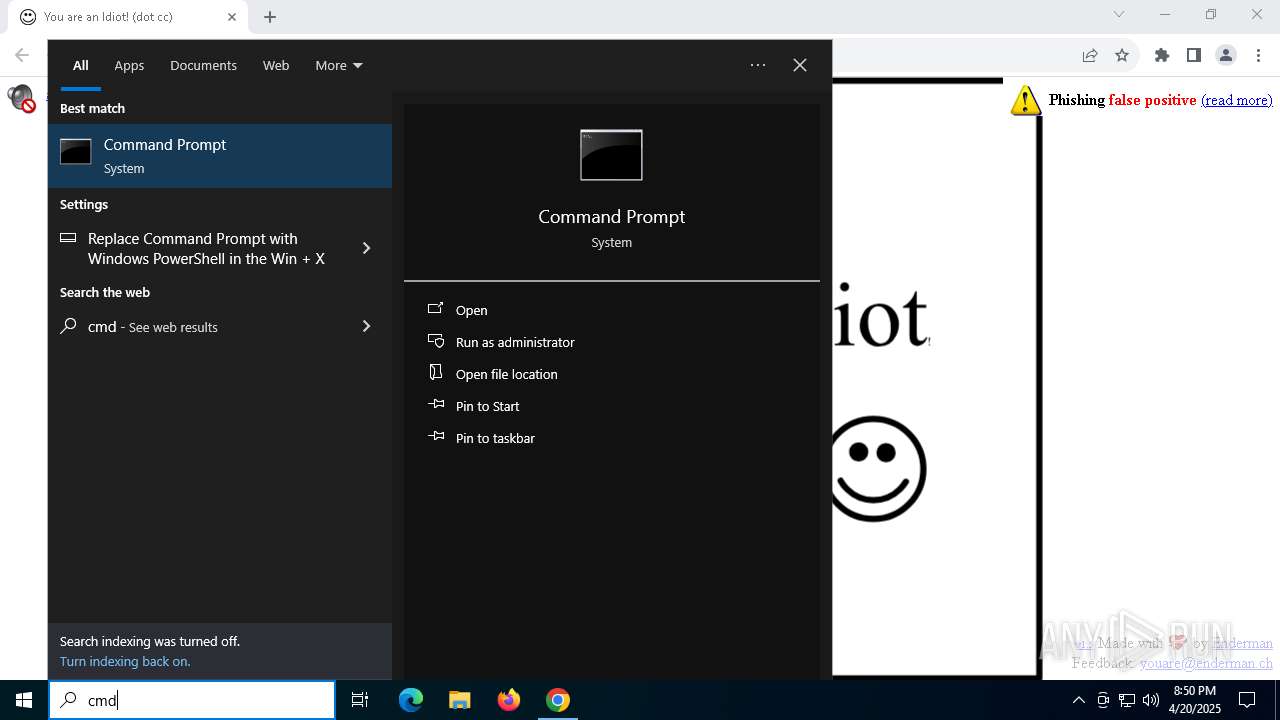This screenshot has width=1280, height=720.
Task: Toggle the Chrome side panel icon
Action: click(x=1194, y=56)
